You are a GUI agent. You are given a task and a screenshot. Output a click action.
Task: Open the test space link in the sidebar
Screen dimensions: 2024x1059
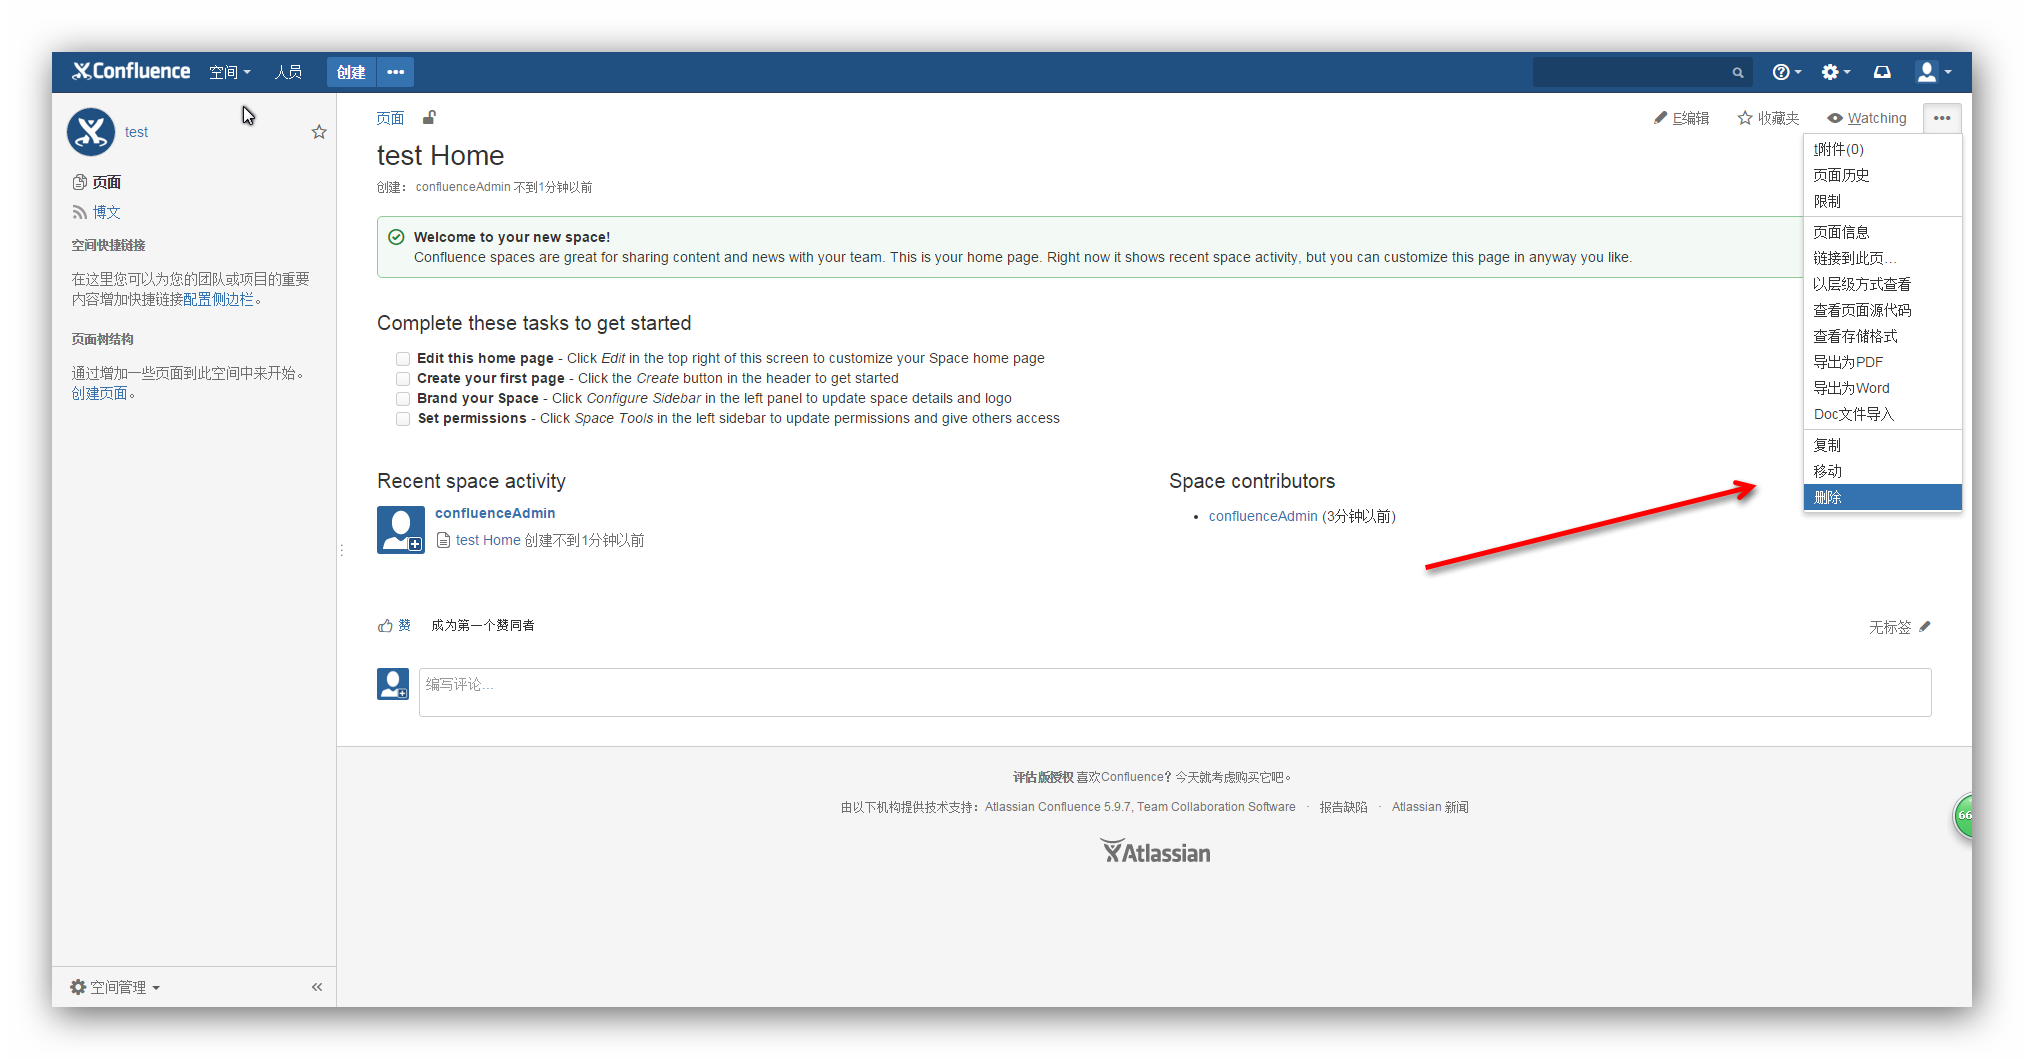coord(136,132)
